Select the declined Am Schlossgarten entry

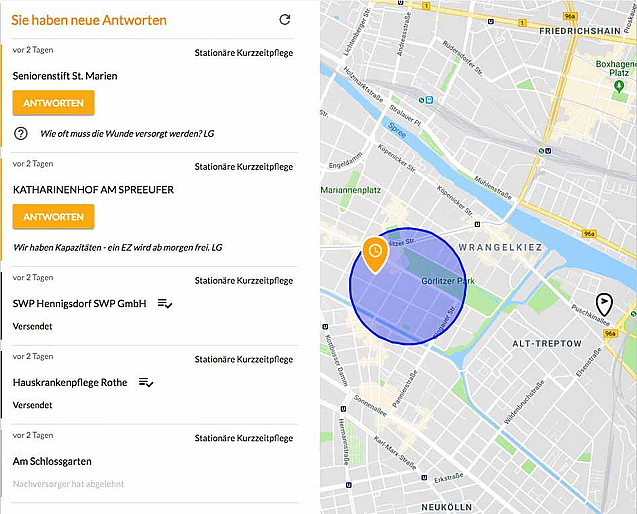coord(52,461)
